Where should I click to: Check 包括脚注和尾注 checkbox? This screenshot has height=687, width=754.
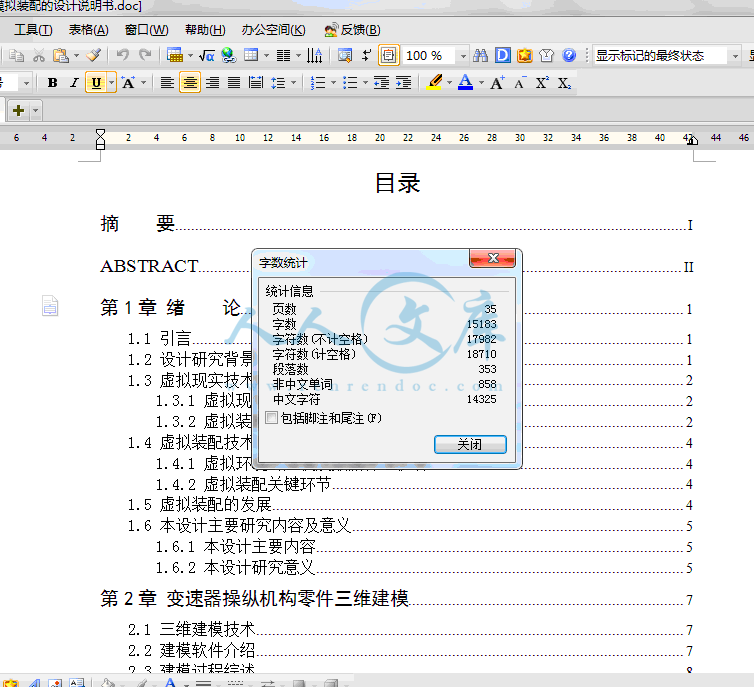(272, 417)
